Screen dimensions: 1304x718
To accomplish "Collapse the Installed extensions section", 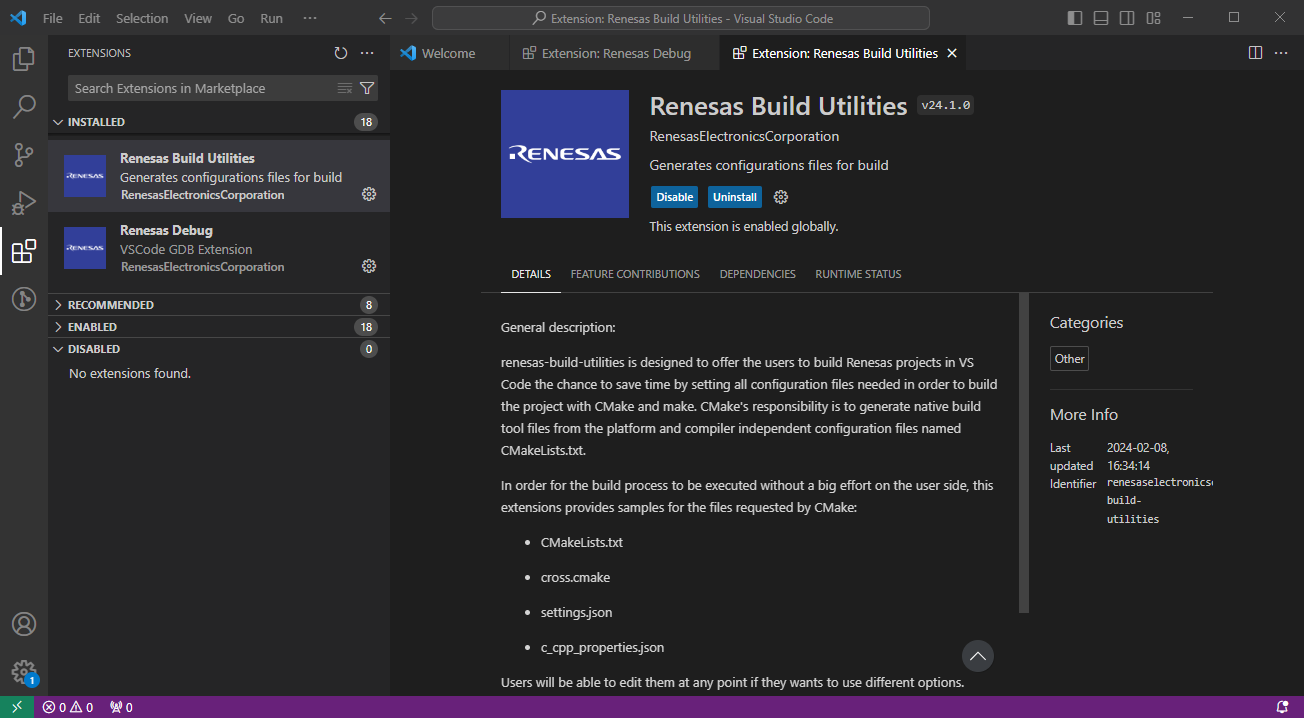I will click(x=219, y=122).
